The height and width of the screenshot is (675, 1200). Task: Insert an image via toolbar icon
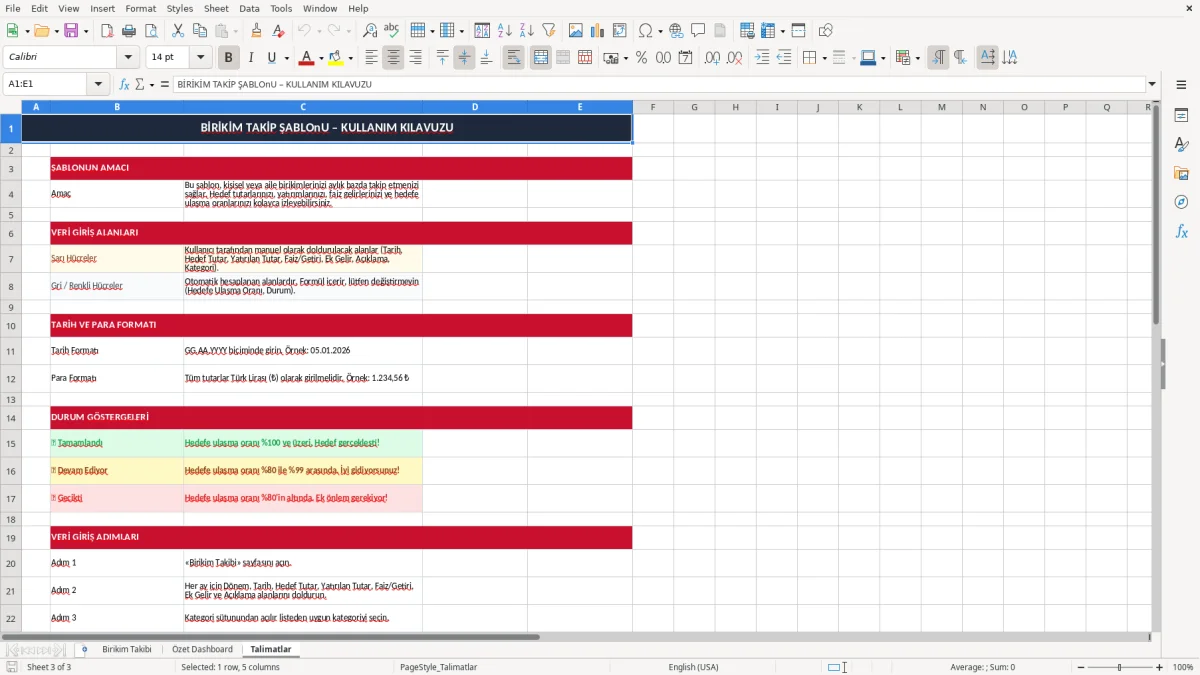[x=576, y=31]
